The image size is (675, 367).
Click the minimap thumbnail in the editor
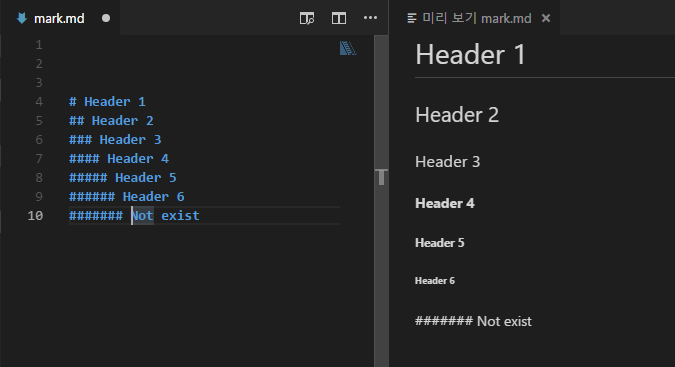click(348, 48)
